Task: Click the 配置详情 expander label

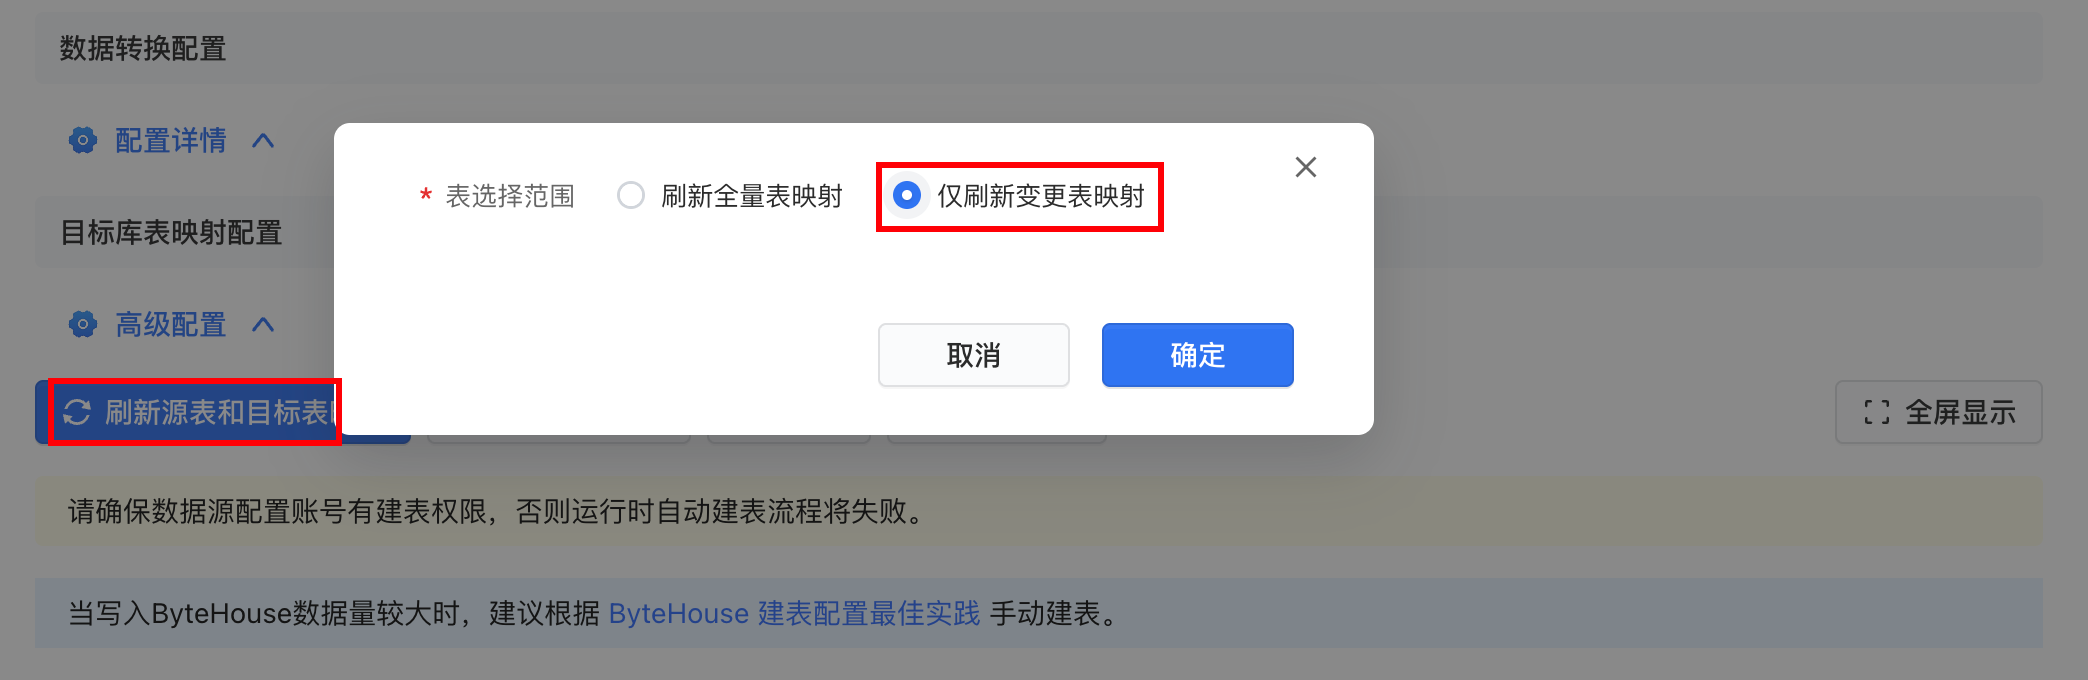Action: [171, 141]
